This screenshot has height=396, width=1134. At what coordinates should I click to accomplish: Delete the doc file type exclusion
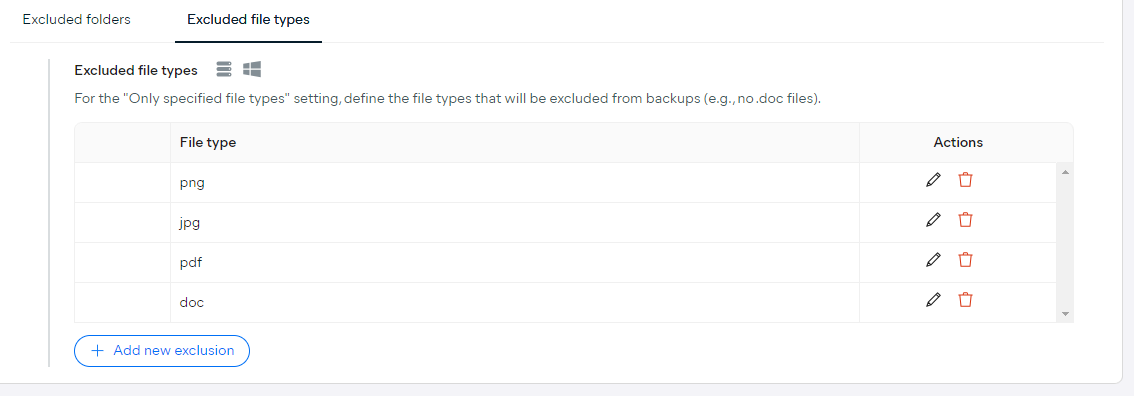click(965, 299)
